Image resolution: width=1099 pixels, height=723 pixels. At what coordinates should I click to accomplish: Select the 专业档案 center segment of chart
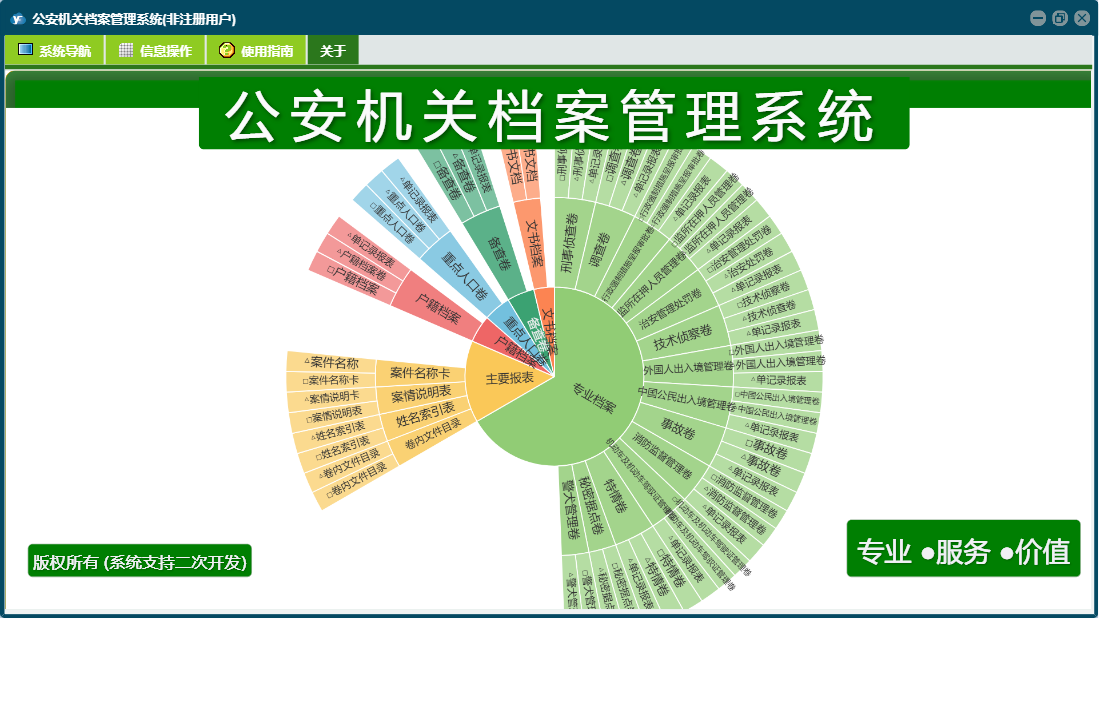[594, 399]
